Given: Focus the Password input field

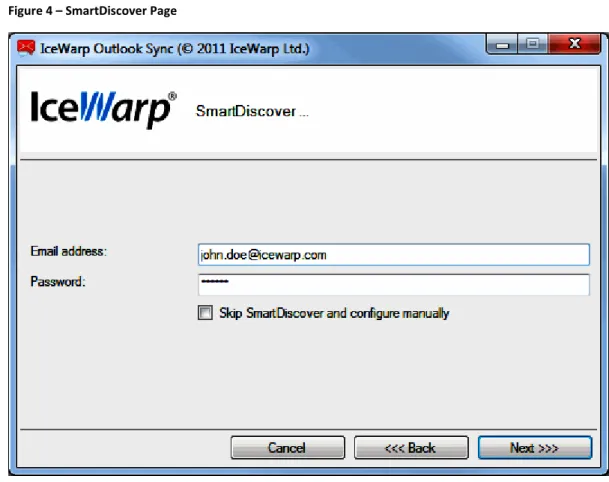Looking at the screenshot, I should point(394,285).
